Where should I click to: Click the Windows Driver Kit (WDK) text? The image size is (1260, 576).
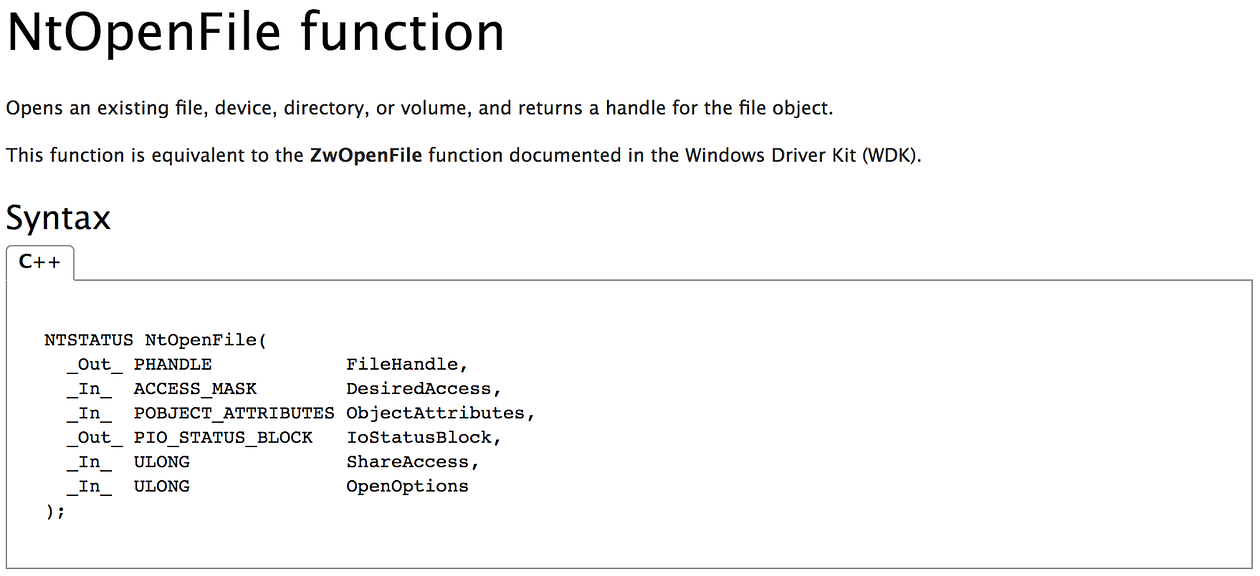pos(800,155)
